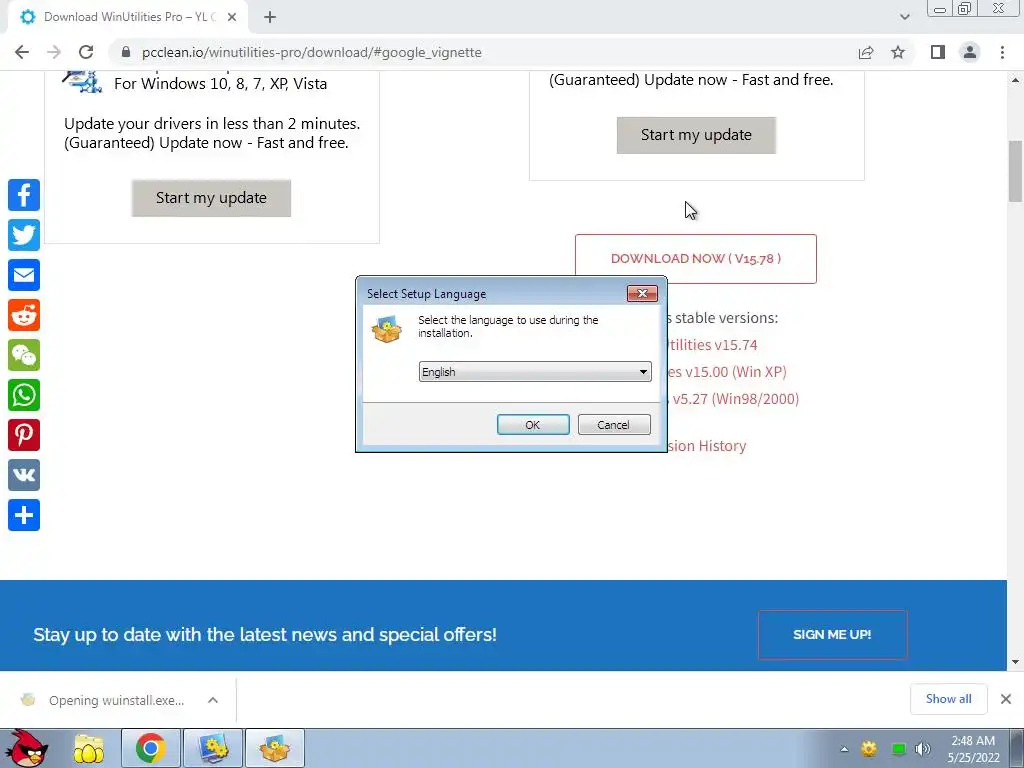The height and width of the screenshot is (768, 1024).
Task: Open WinUtilities v15.74 download link
Action: pos(712,345)
